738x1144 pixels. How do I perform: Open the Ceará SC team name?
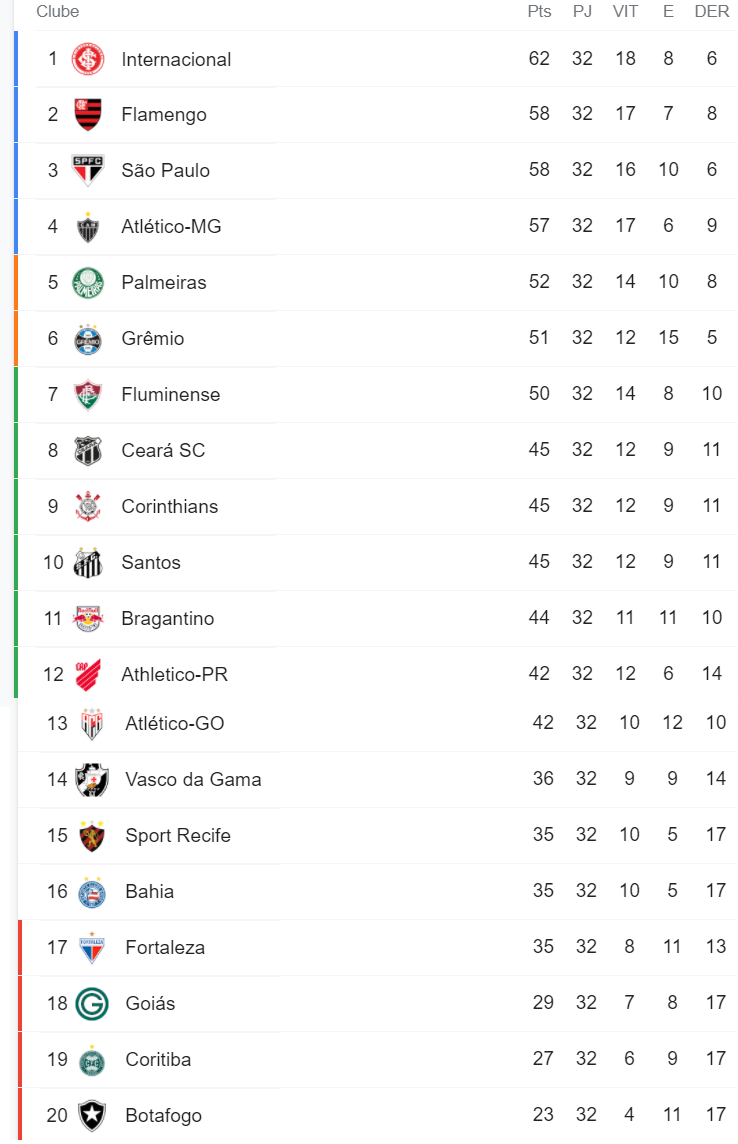coord(163,451)
